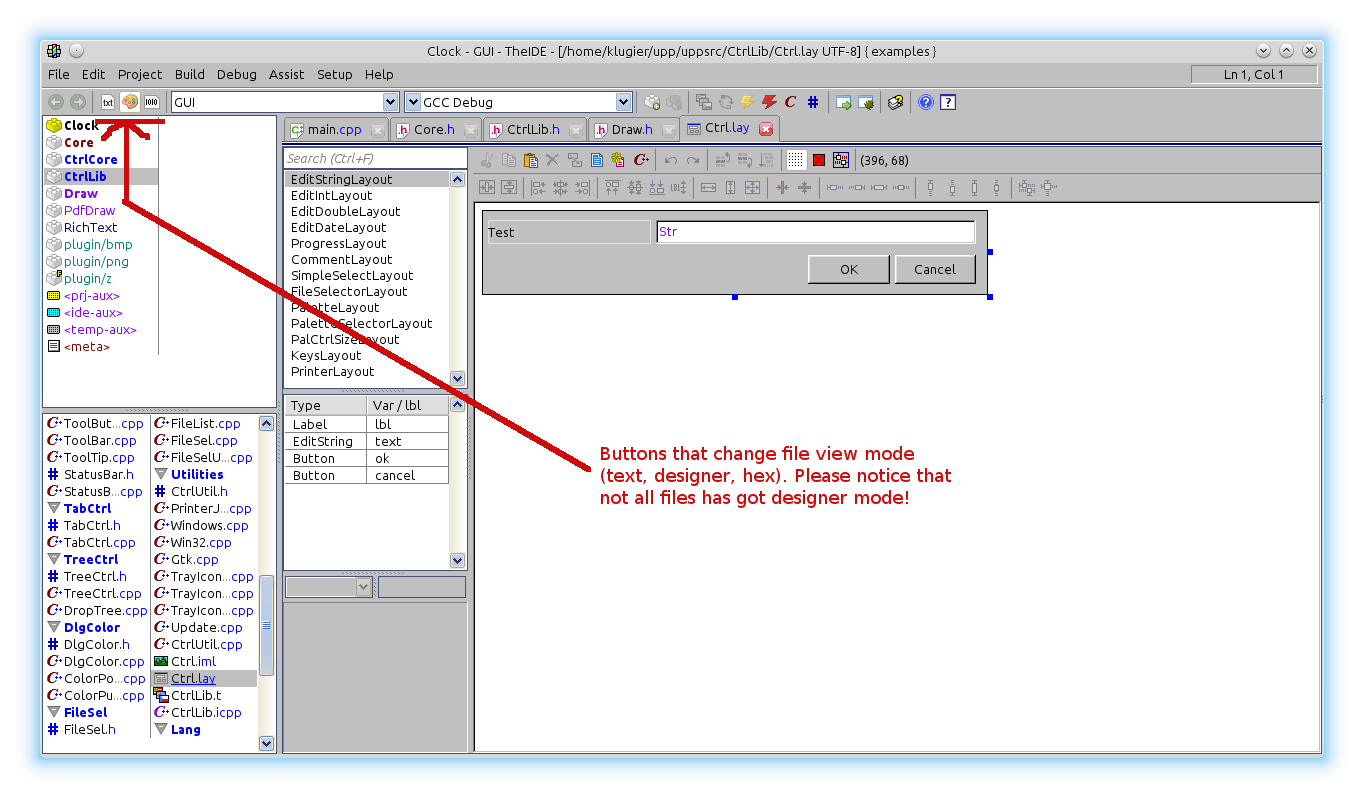Screen dimensions: 1364x798
Task: Switch file view to hex mode
Action: point(152,102)
